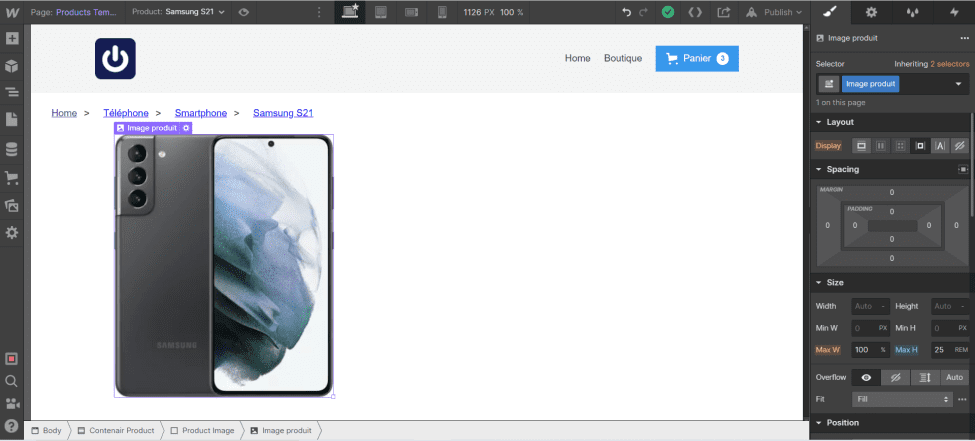
Task: Click the Max H value 25
Action: [x=940, y=350]
